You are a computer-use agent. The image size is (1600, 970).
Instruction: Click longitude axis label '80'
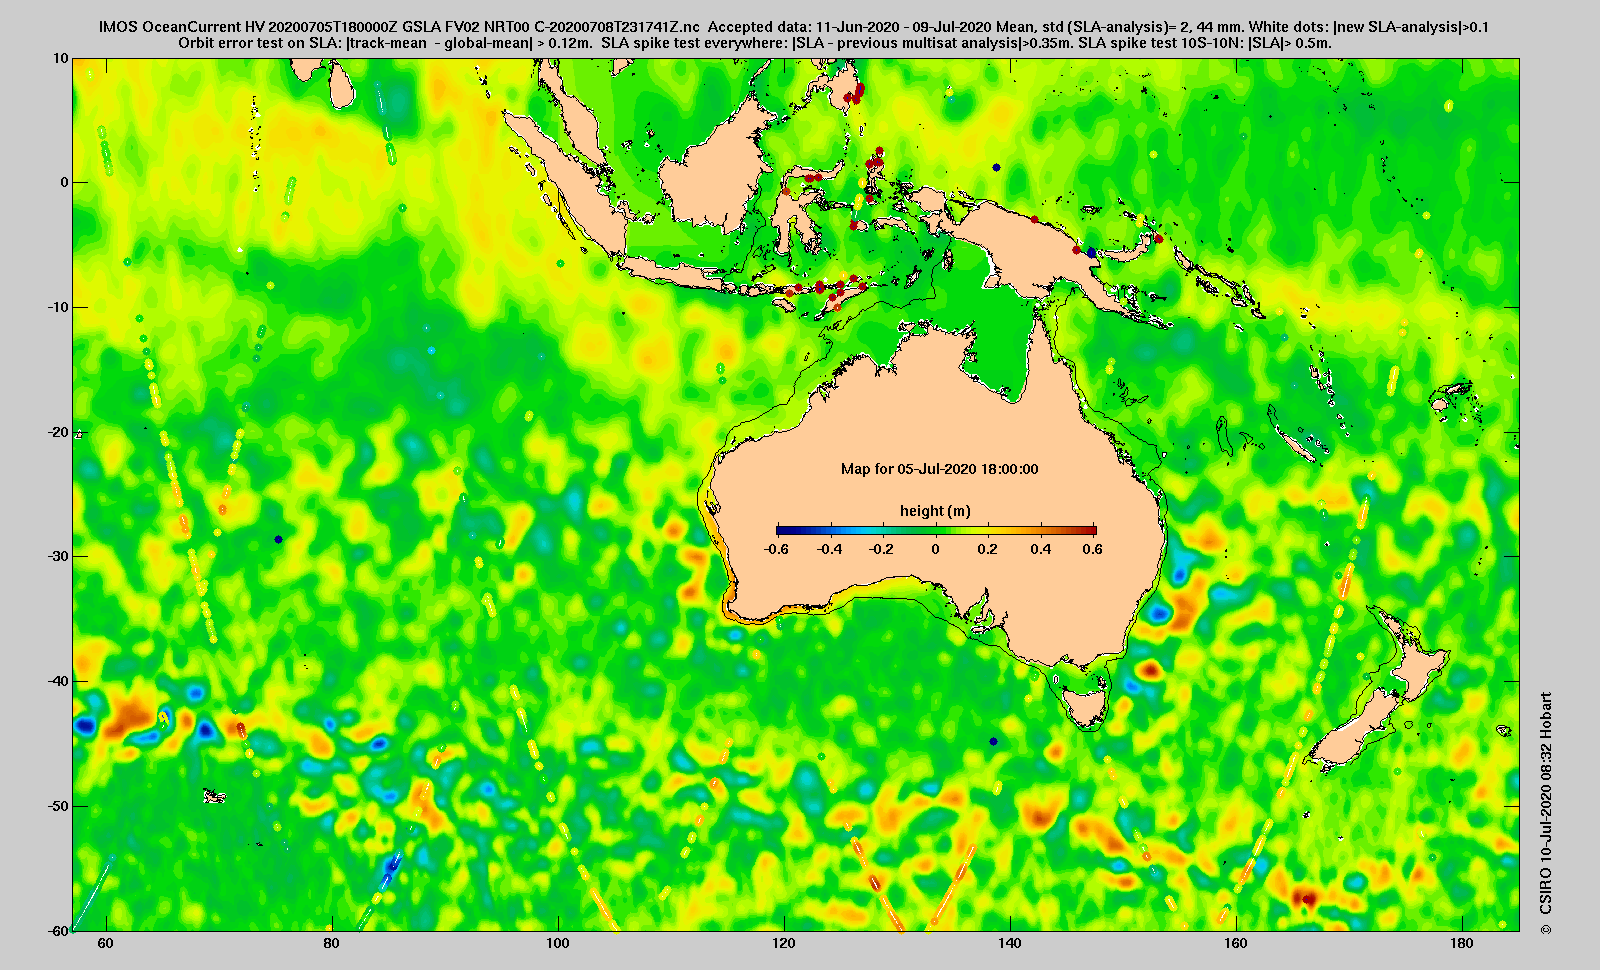click(x=332, y=943)
